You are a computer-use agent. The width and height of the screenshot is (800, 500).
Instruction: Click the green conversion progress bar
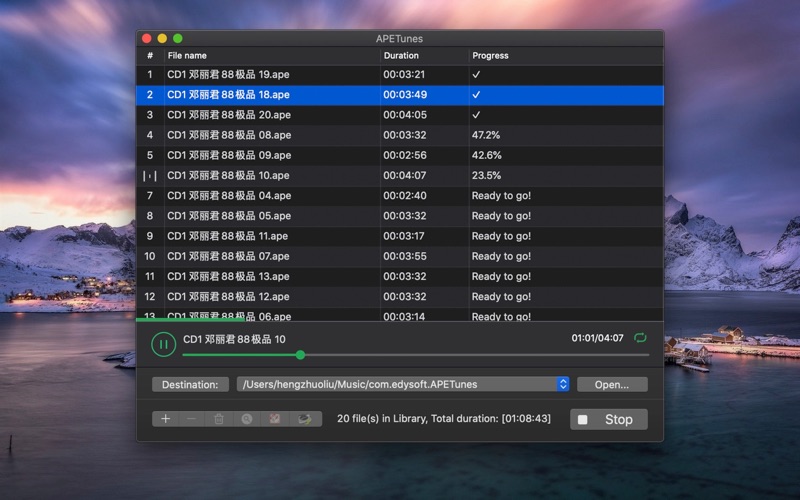tap(190, 320)
